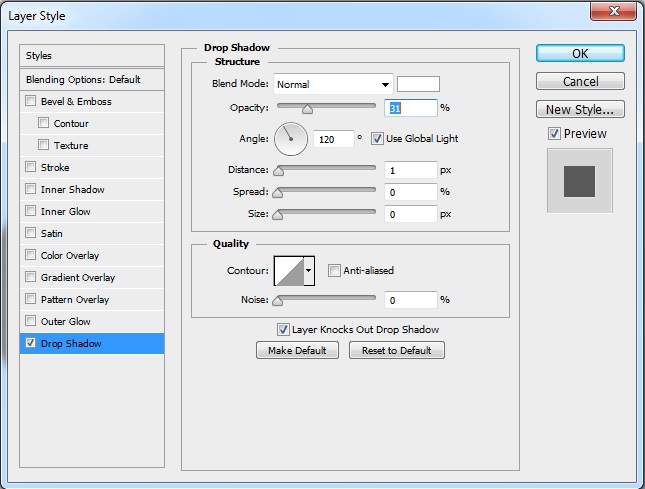Click the Distance slider handle

point(278,171)
